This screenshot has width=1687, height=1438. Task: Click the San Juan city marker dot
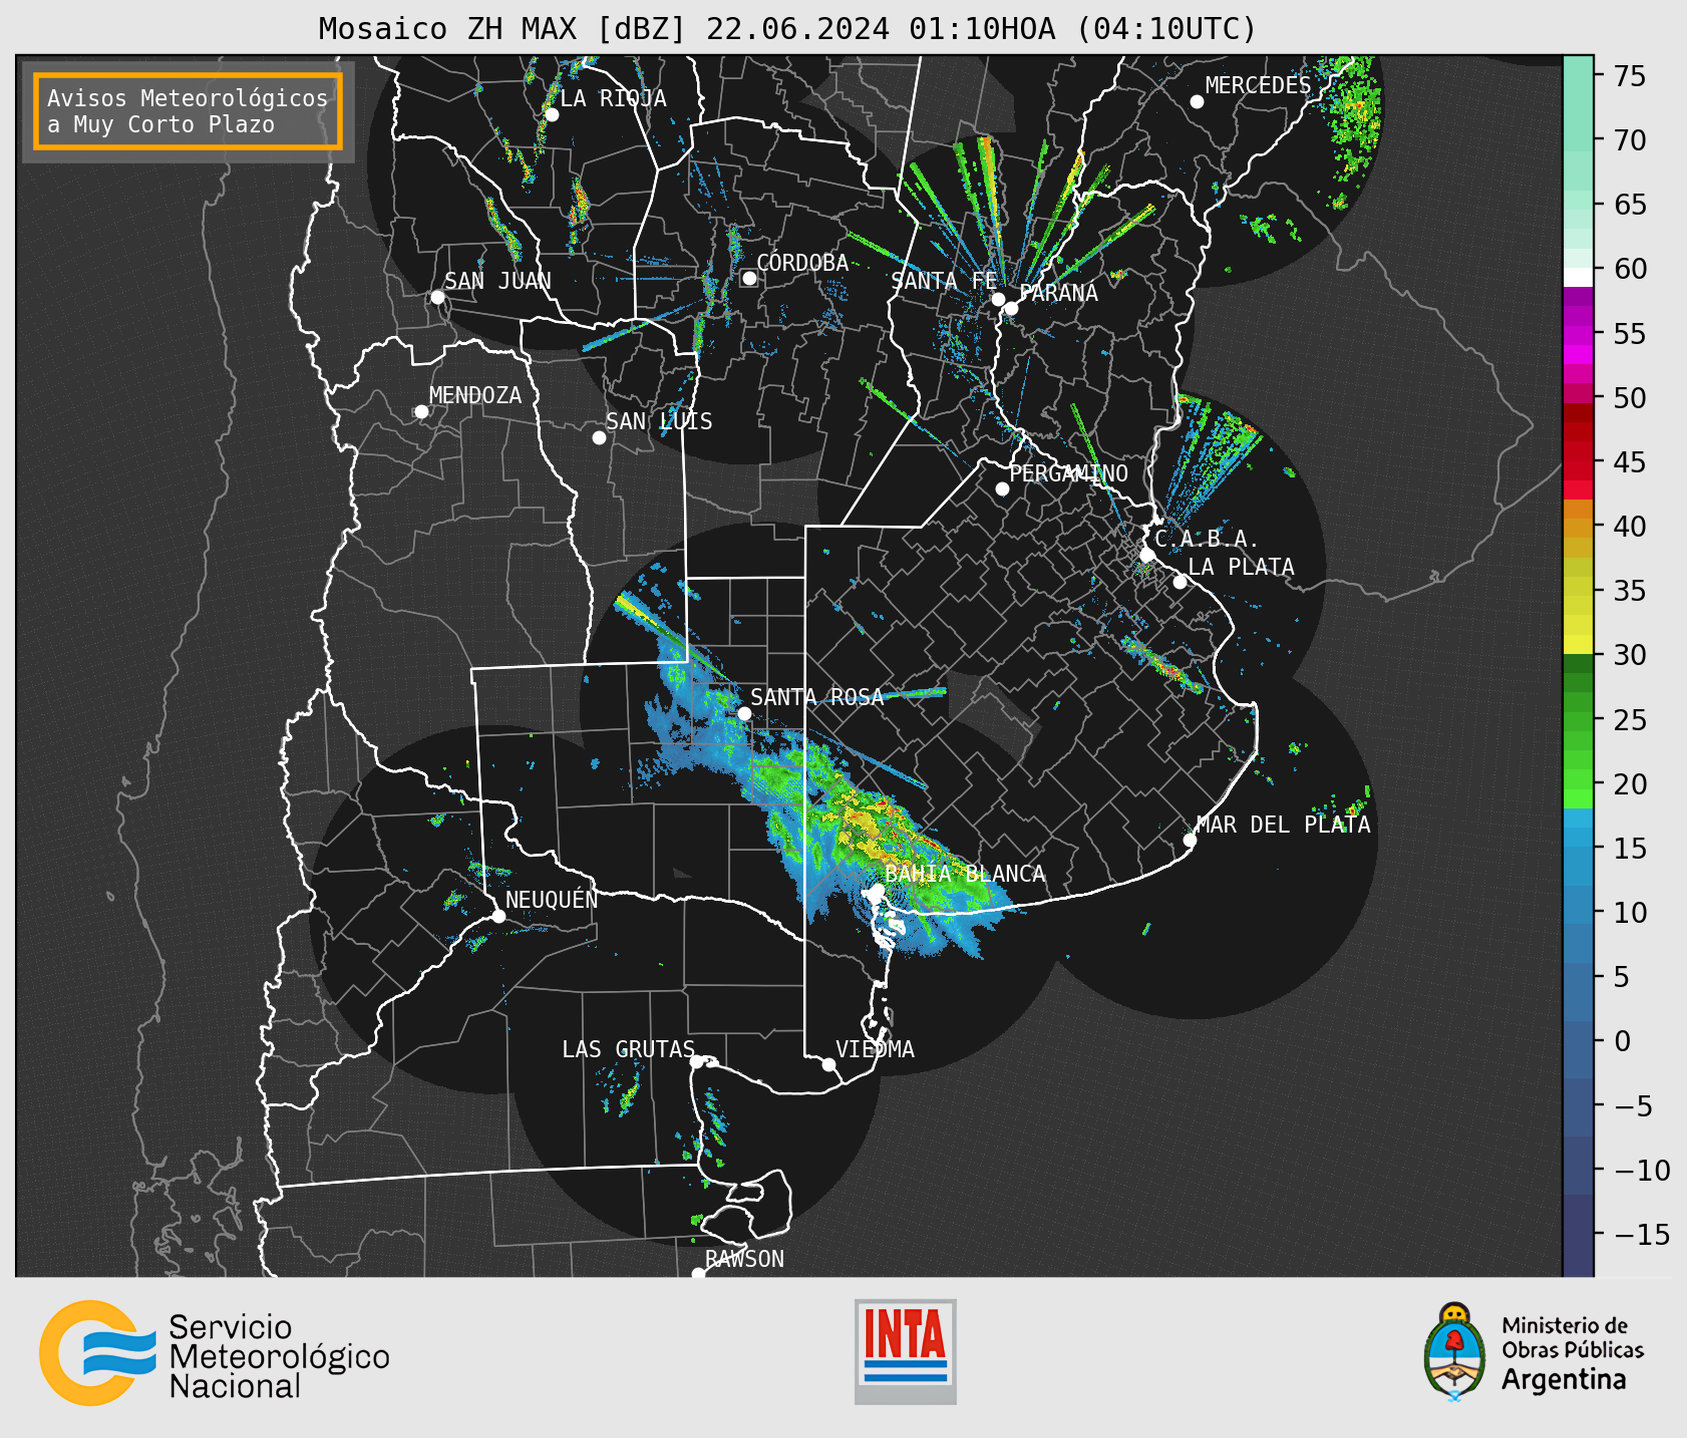pyautogui.click(x=437, y=297)
